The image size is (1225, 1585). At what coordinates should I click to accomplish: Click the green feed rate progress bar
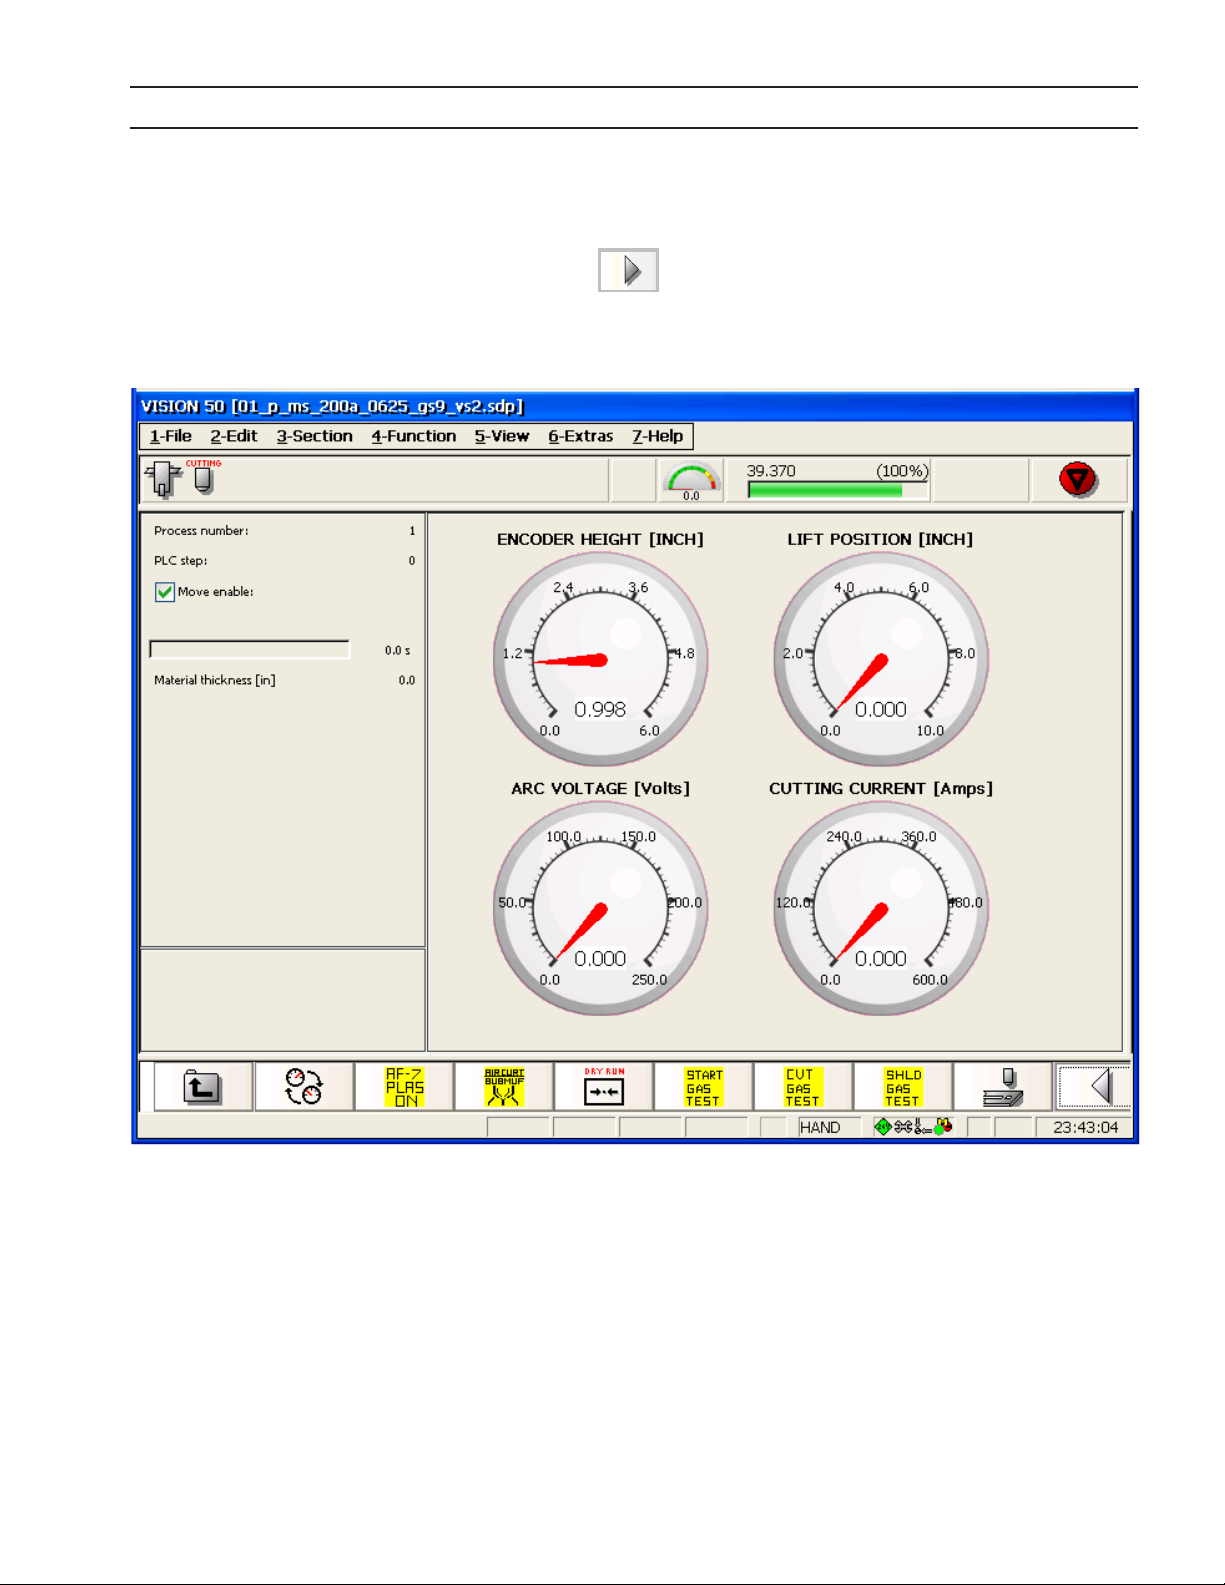(x=838, y=490)
